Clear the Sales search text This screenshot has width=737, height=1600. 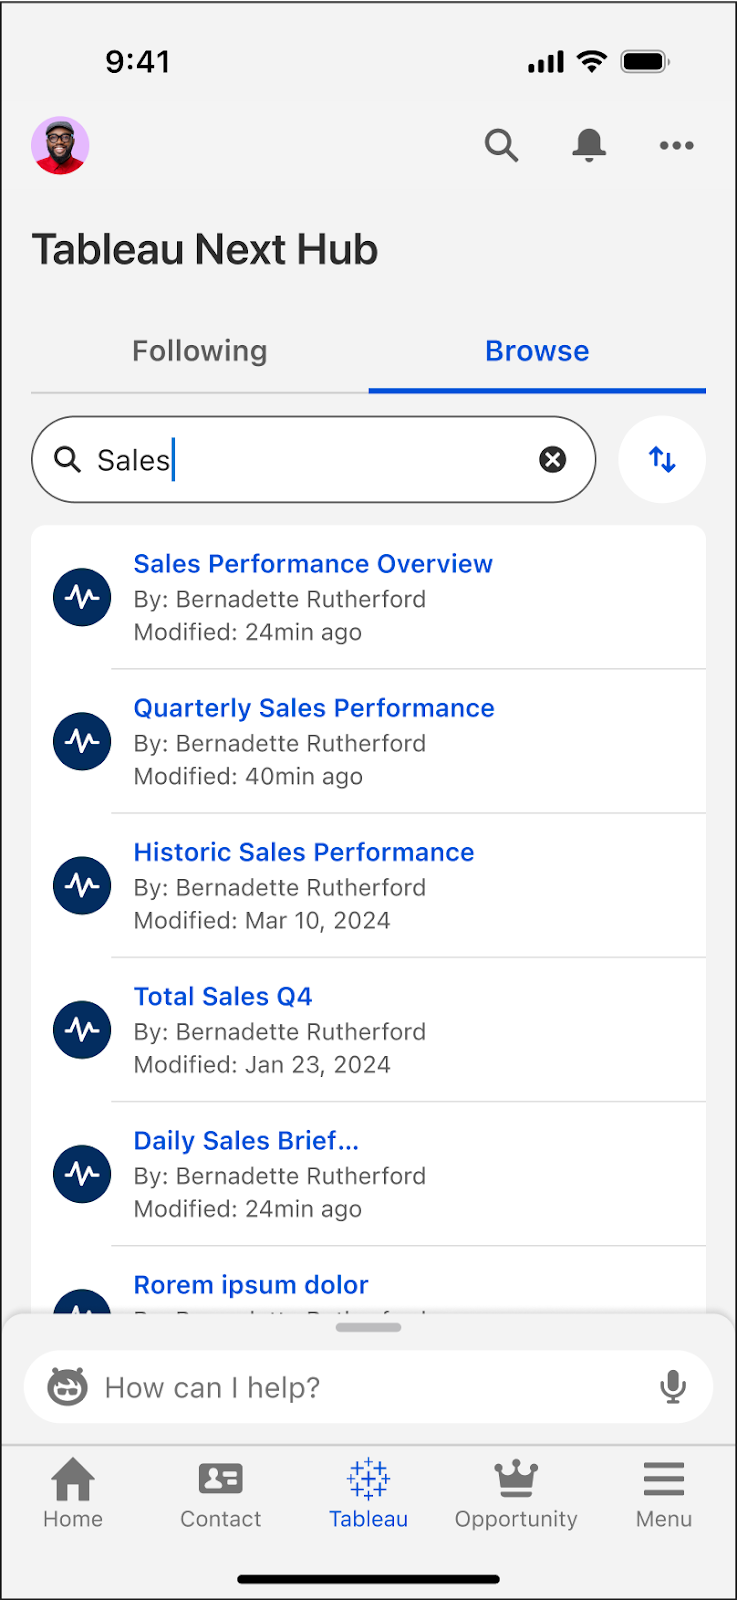[552, 460]
